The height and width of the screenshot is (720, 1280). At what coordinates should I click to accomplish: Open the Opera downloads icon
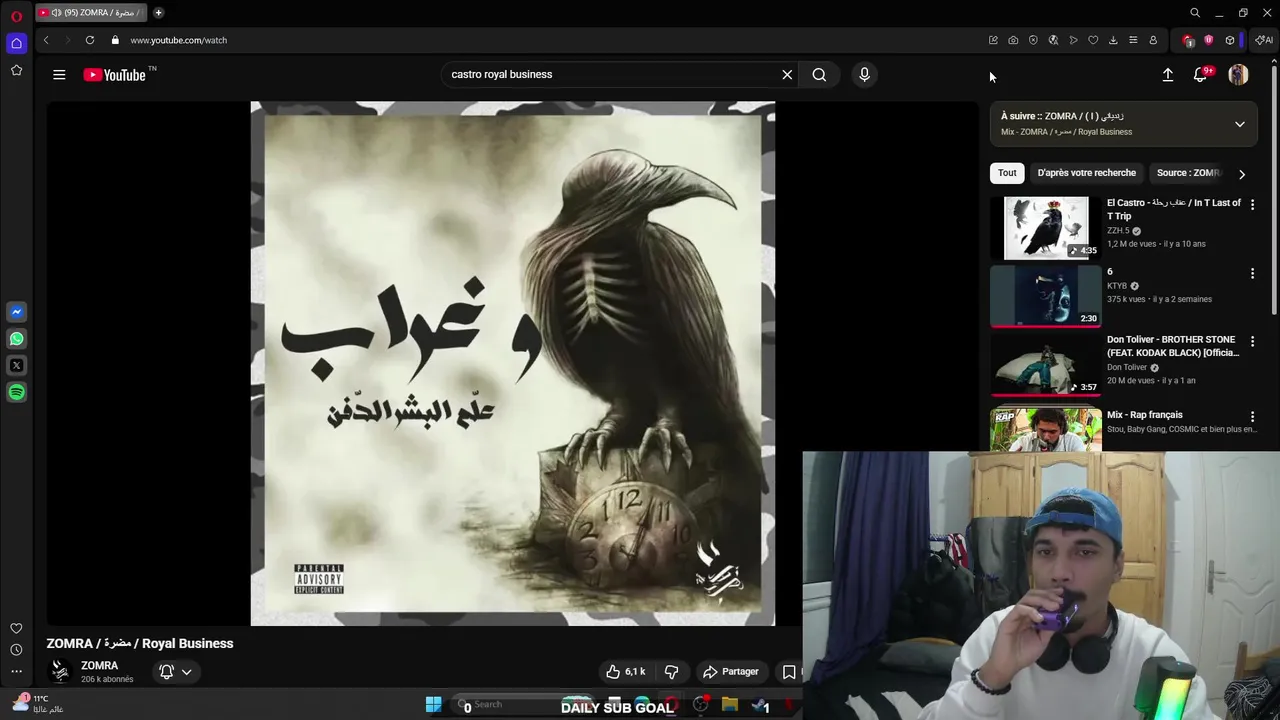pyautogui.click(x=1113, y=40)
